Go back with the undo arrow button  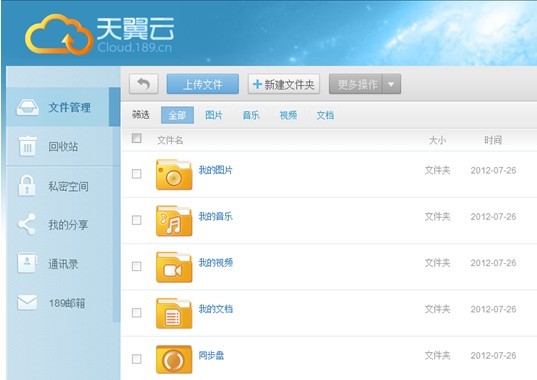143,84
